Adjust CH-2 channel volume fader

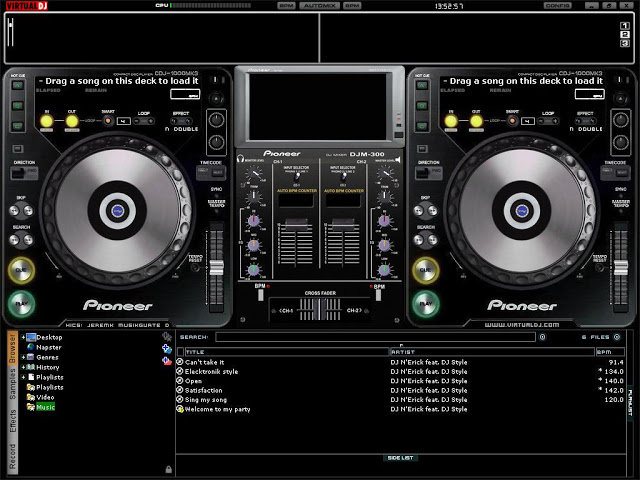tap(343, 225)
